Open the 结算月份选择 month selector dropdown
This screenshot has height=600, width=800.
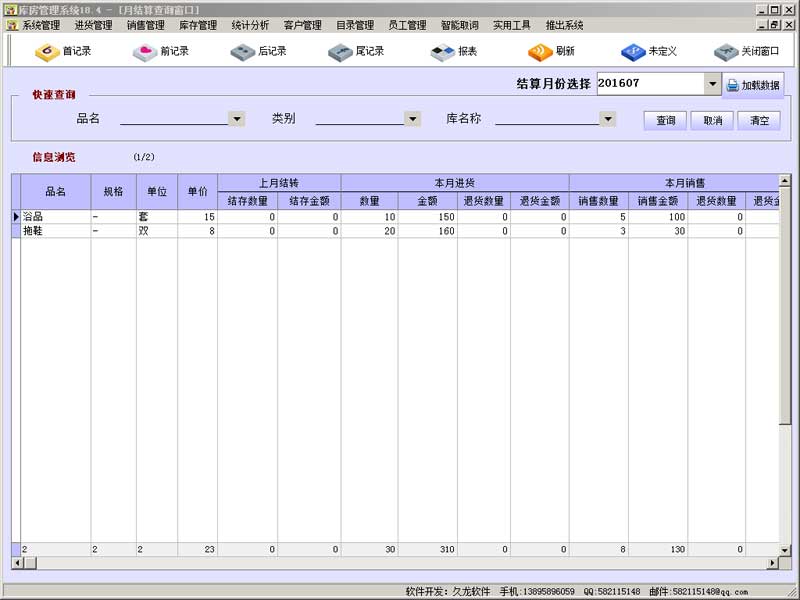point(712,84)
